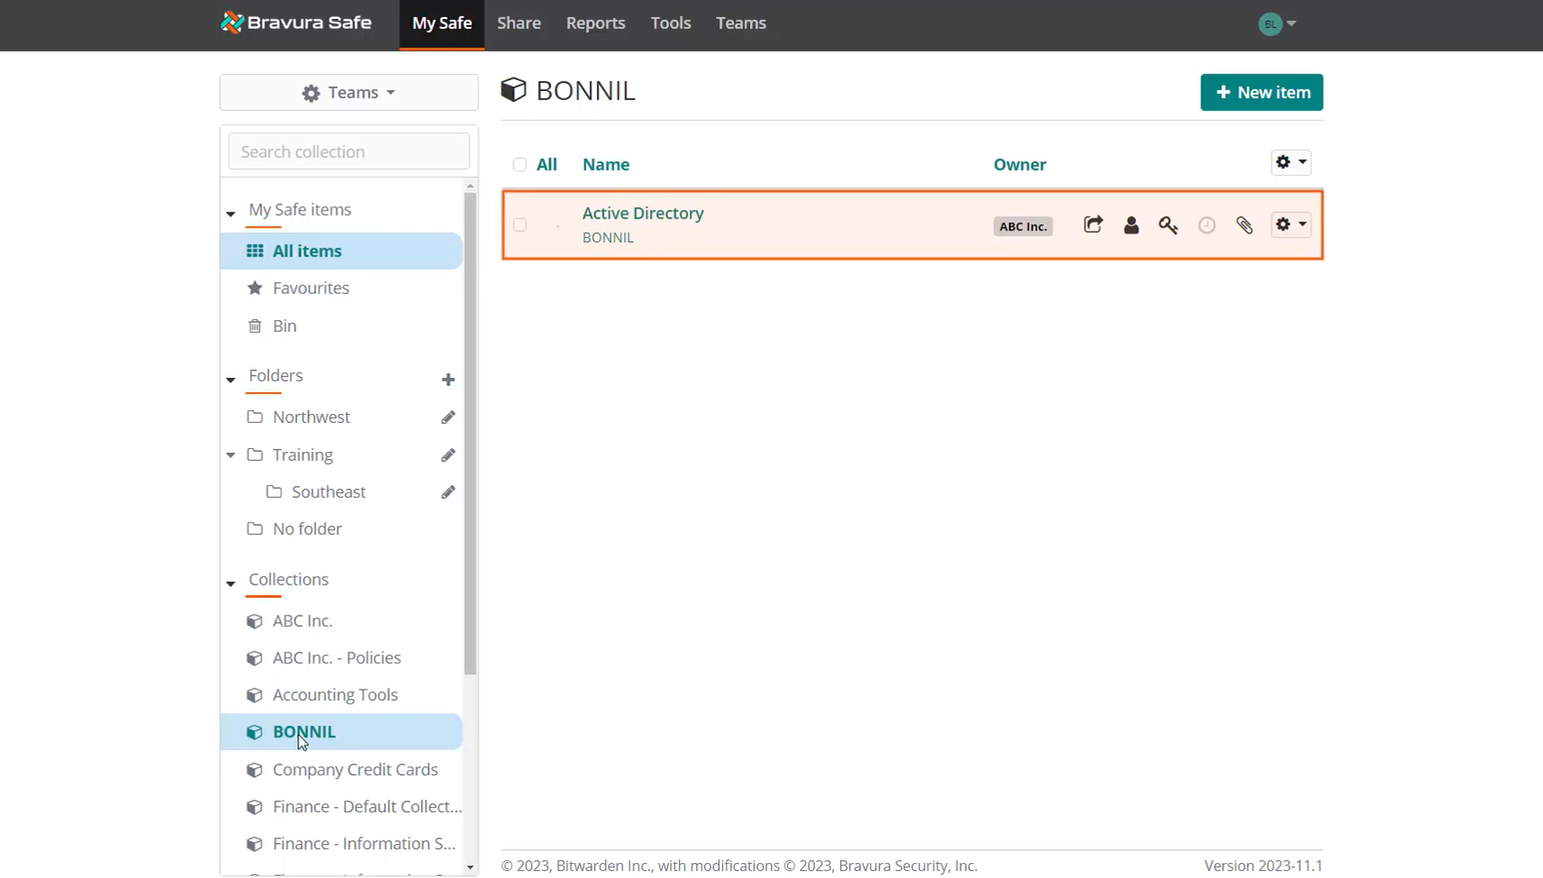Screen dimensions: 1543x878
Task: Open the Teams dropdown in sidebar
Action: pos(349,92)
